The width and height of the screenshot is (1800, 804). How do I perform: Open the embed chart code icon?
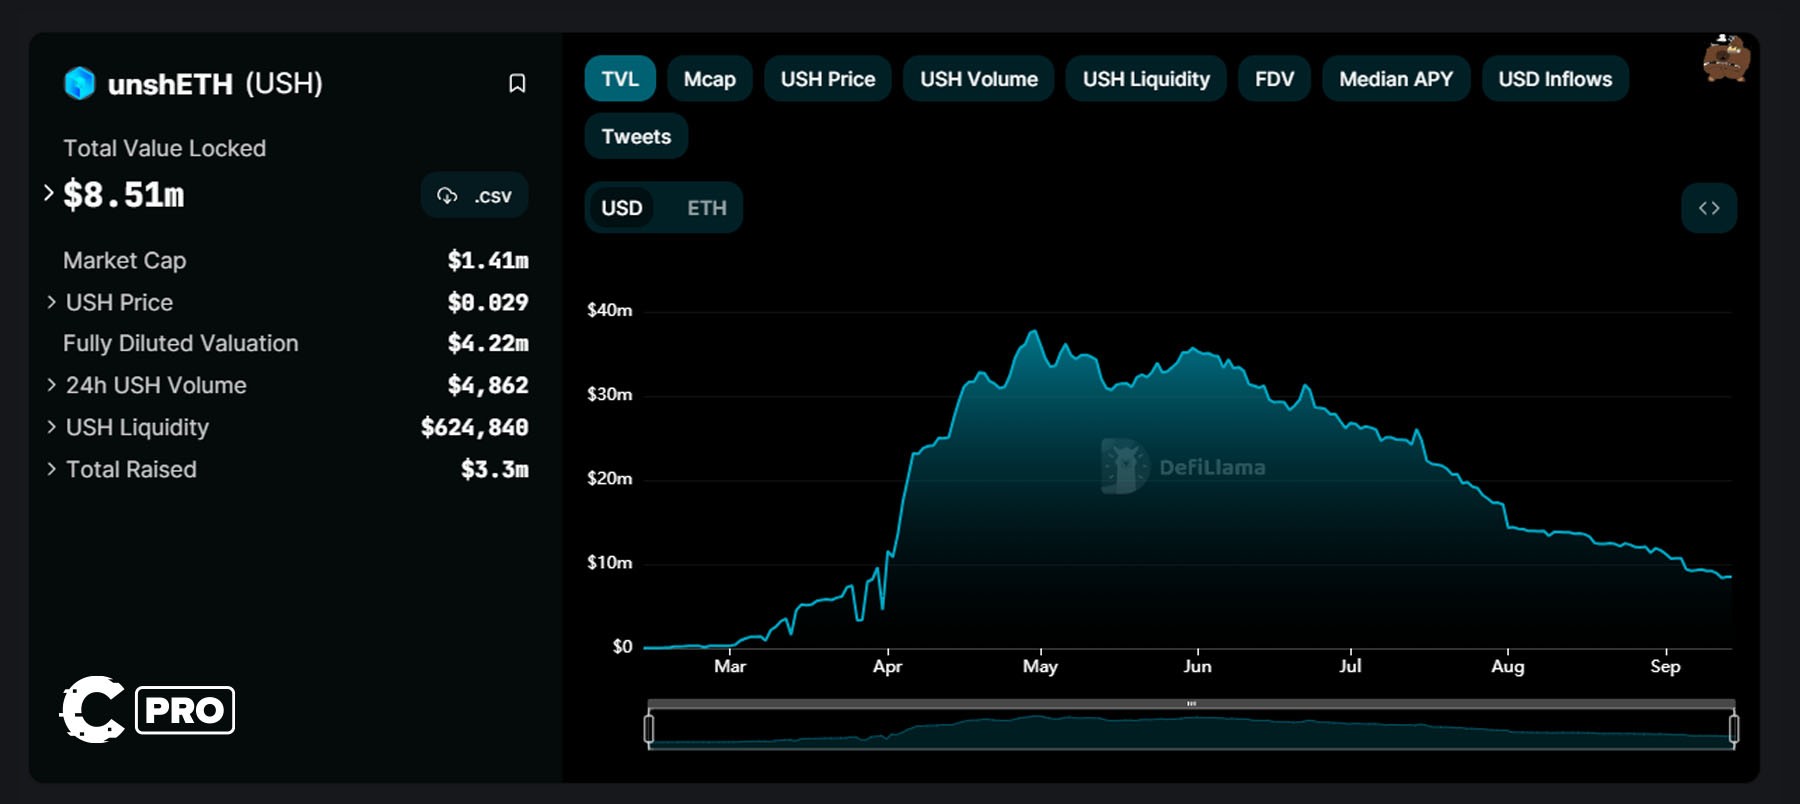(1709, 208)
